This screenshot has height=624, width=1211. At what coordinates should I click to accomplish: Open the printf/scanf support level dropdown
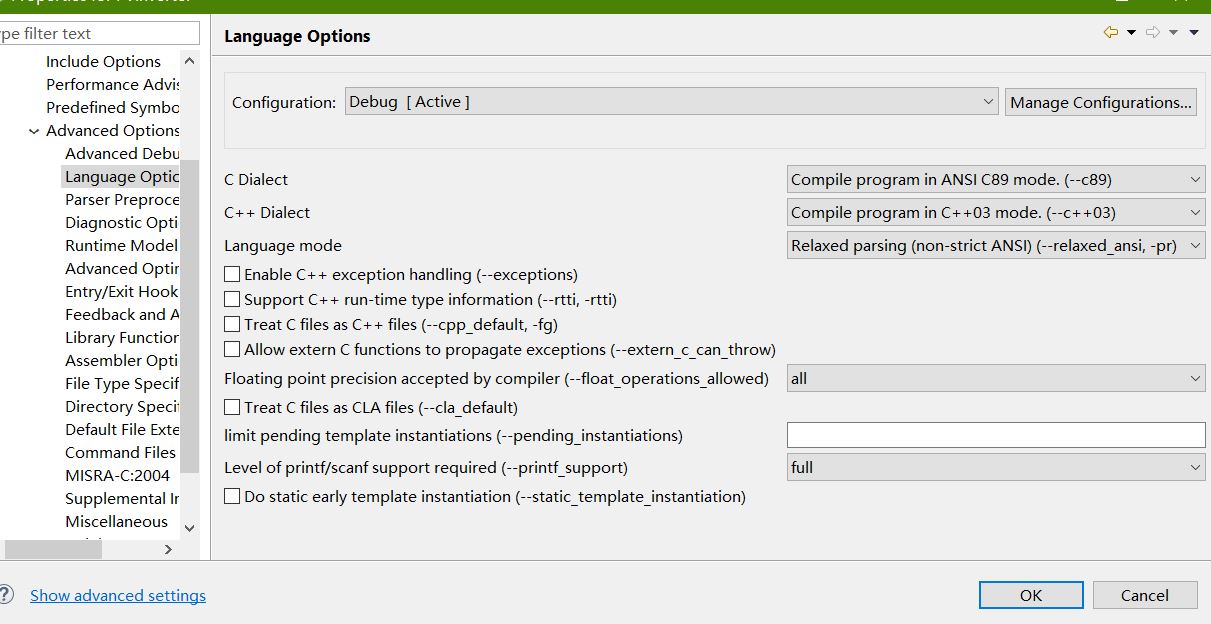click(x=996, y=467)
